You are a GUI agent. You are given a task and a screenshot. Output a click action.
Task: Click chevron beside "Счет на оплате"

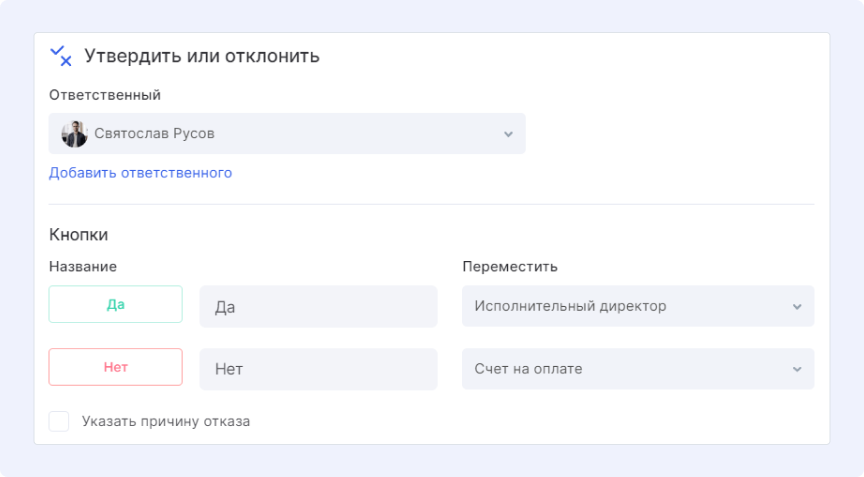[797, 369]
